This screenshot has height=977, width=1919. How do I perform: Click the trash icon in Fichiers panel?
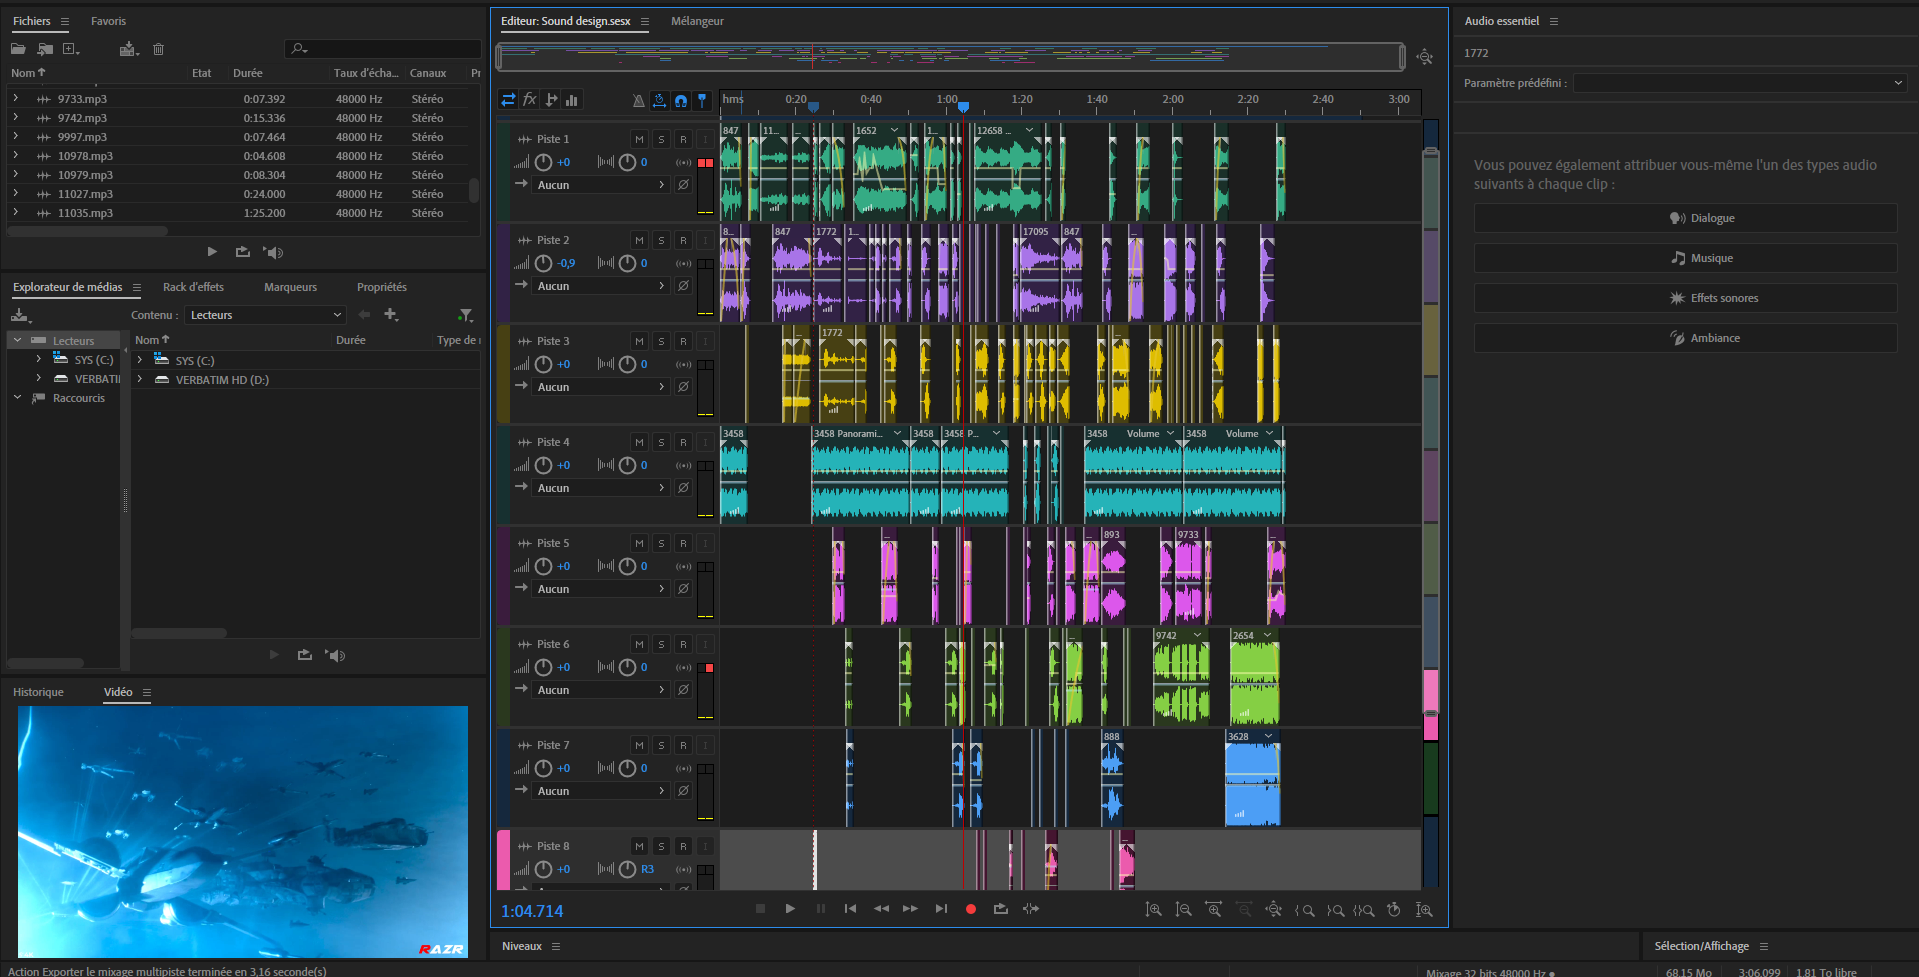158,49
